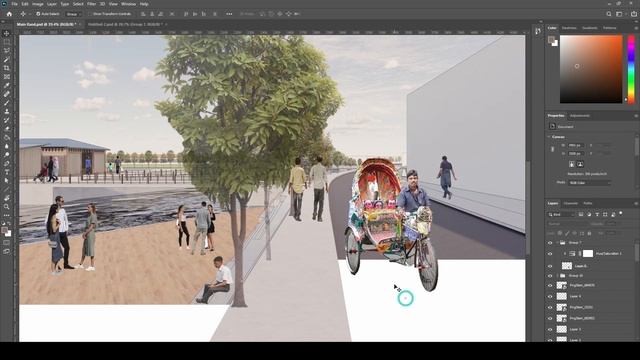Pick a color in the color field

coord(591,69)
